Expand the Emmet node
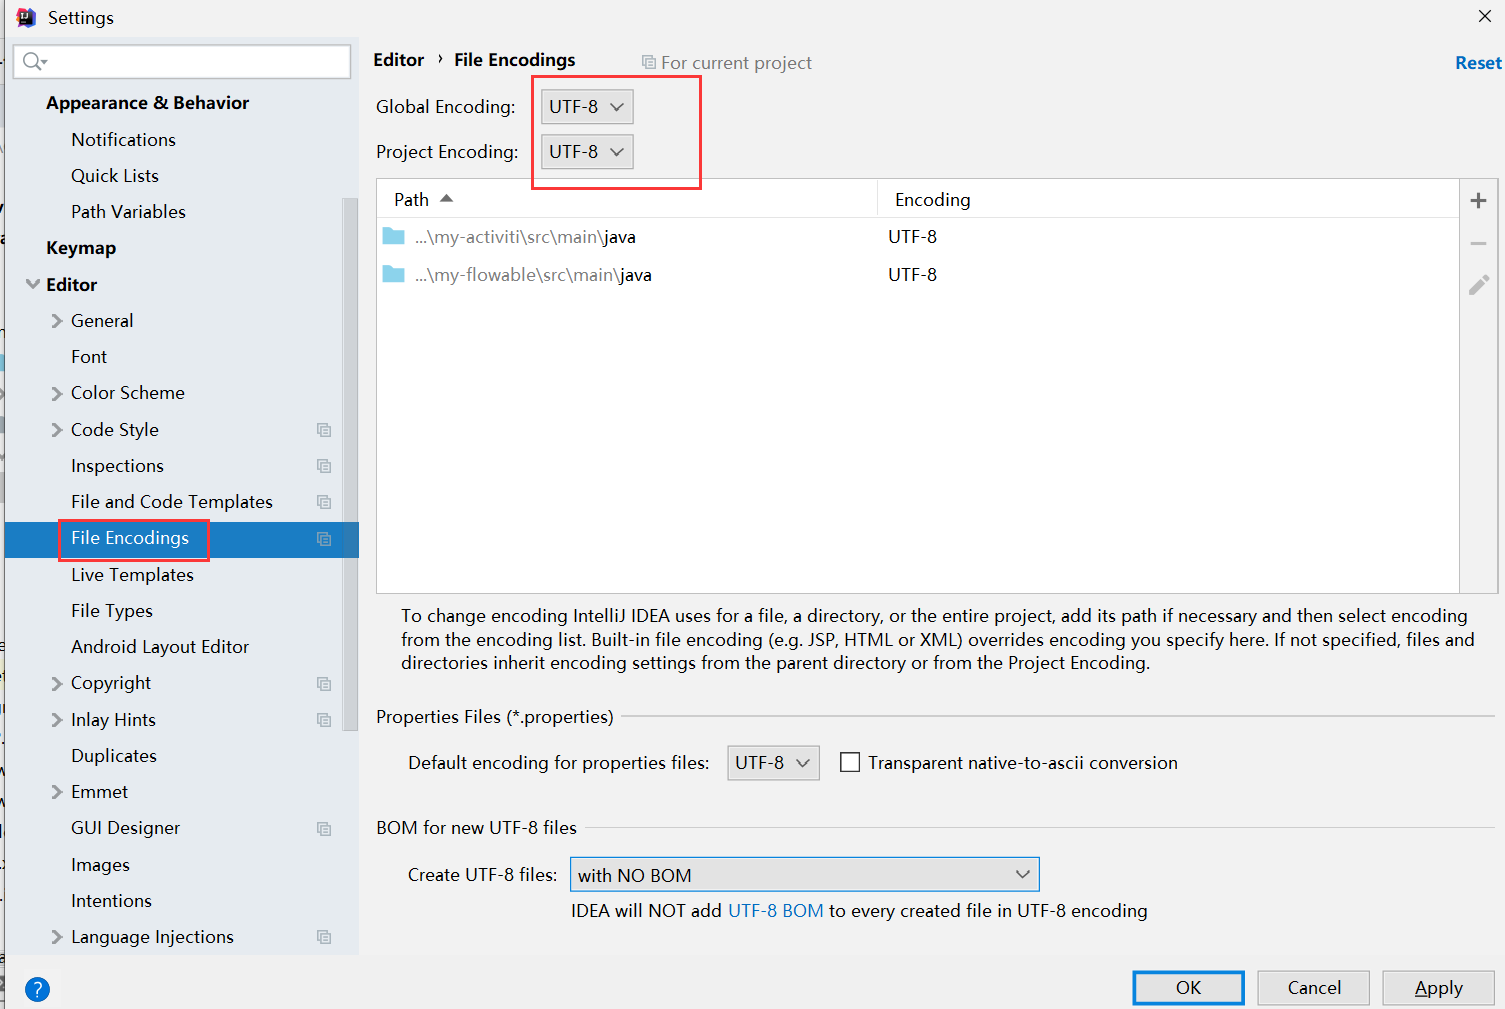The width and height of the screenshot is (1505, 1009). point(57,793)
